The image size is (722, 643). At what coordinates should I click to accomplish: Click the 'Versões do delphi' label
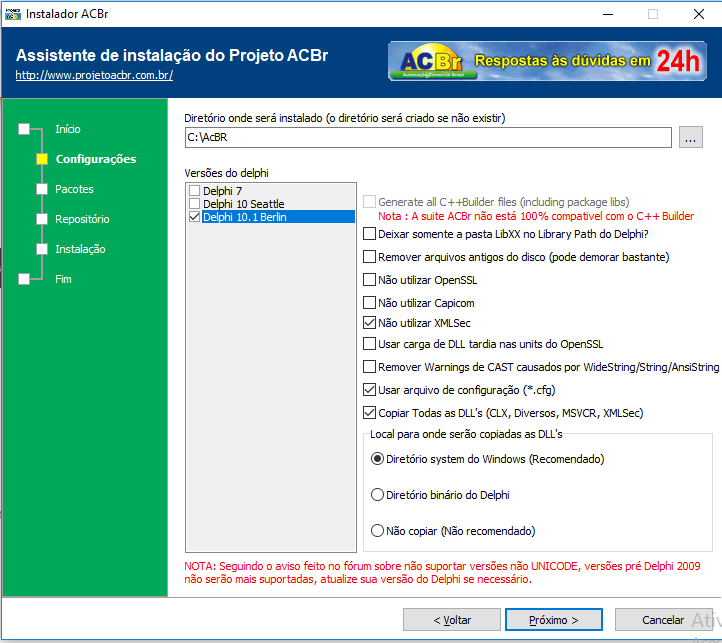(227, 173)
